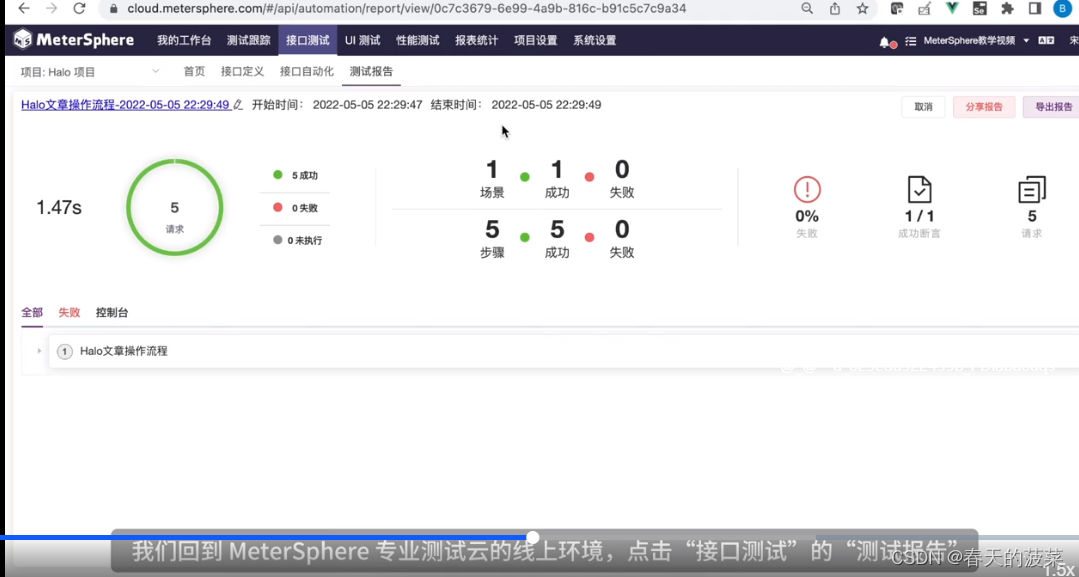The height and width of the screenshot is (577, 1079).
Task: Click the requests stacked-pages icon
Action: click(1032, 189)
